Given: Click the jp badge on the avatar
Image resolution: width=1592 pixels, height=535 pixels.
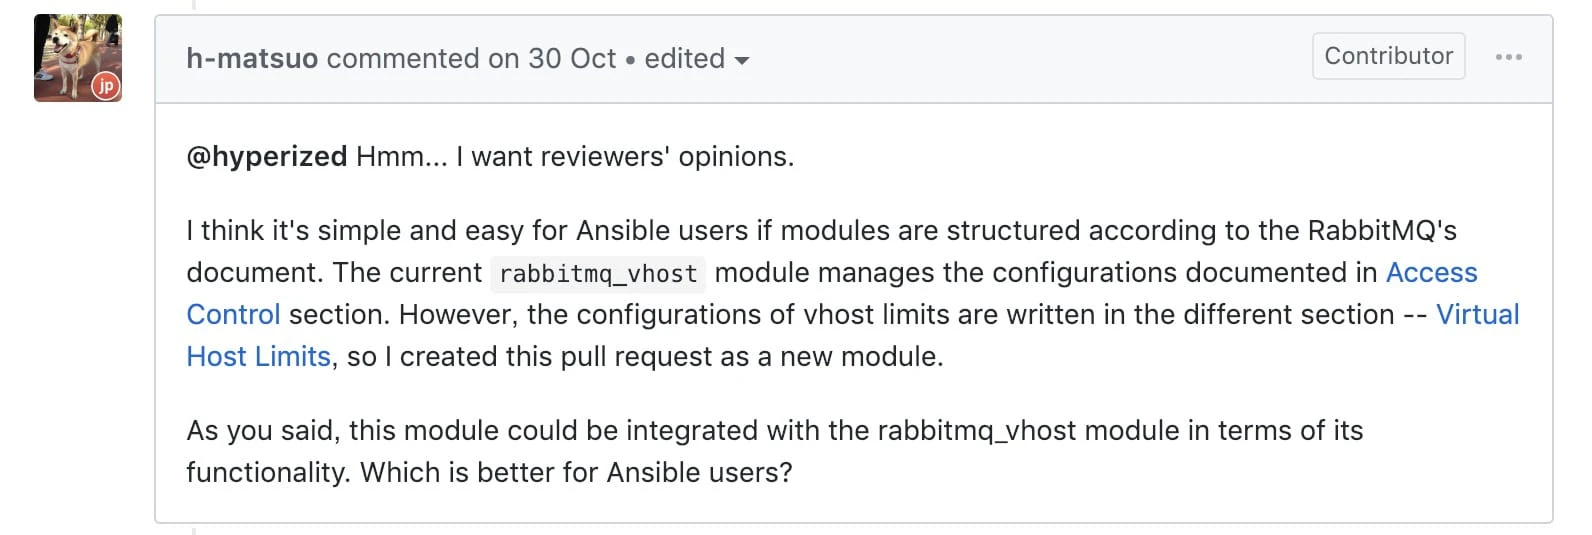Looking at the screenshot, I should pos(106,86).
